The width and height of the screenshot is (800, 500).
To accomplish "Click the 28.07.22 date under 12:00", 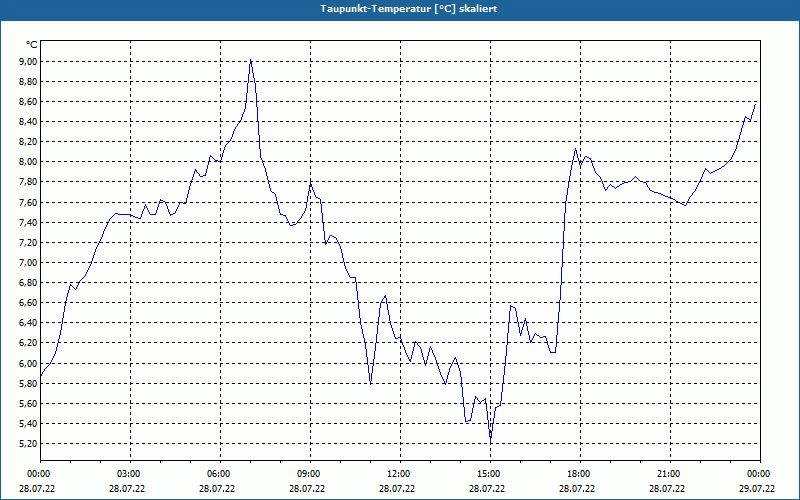I will click(397, 489).
